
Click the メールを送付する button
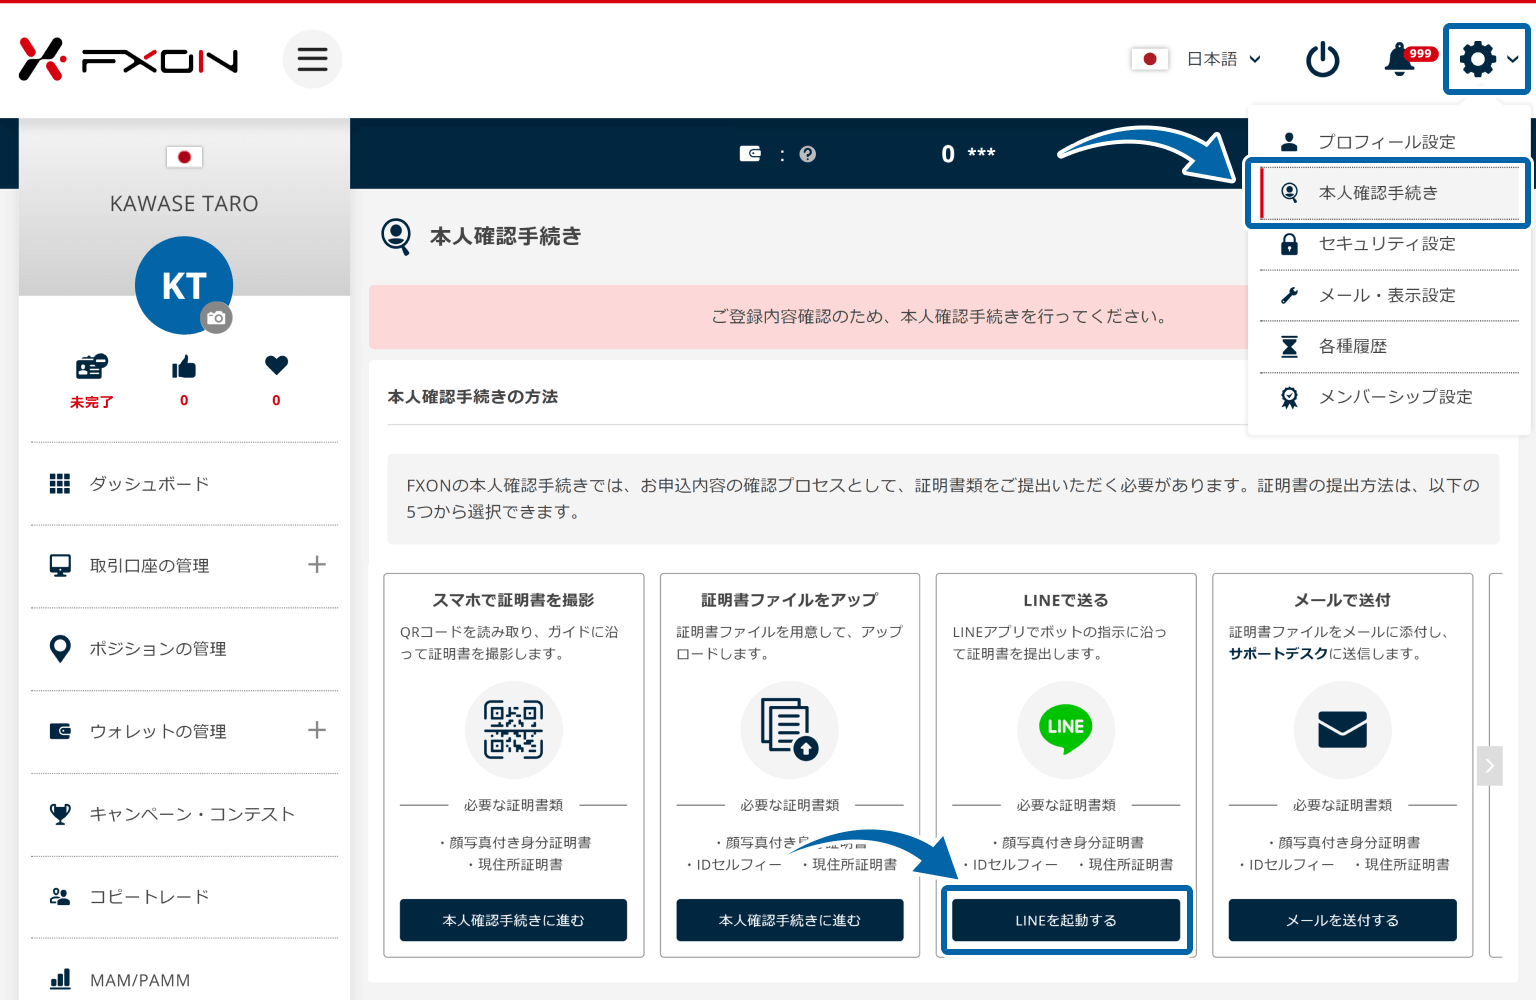point(1343,920)
